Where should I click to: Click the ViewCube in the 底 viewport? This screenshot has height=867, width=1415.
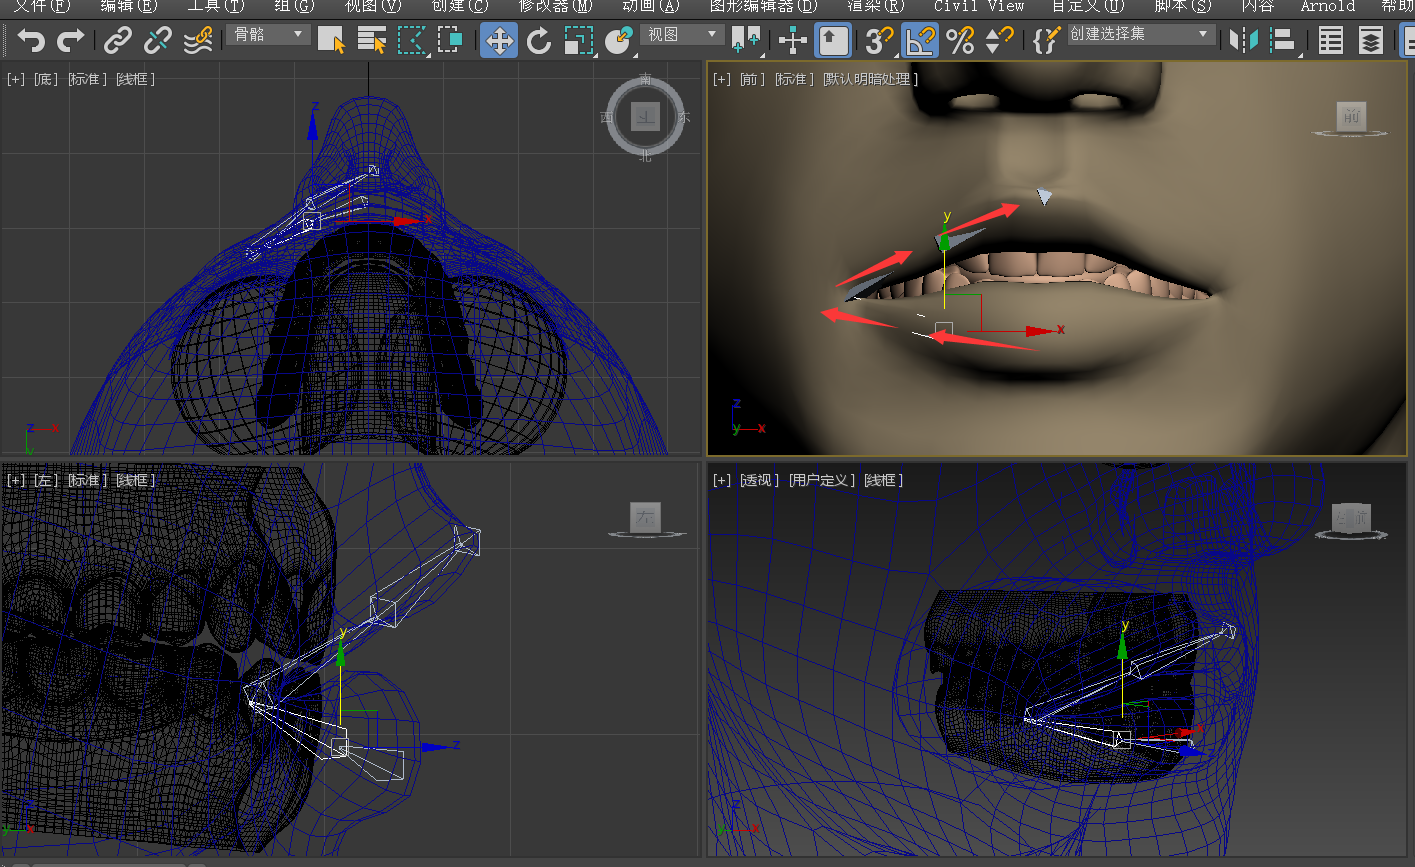pyautogui.click(x=645, y=117)
